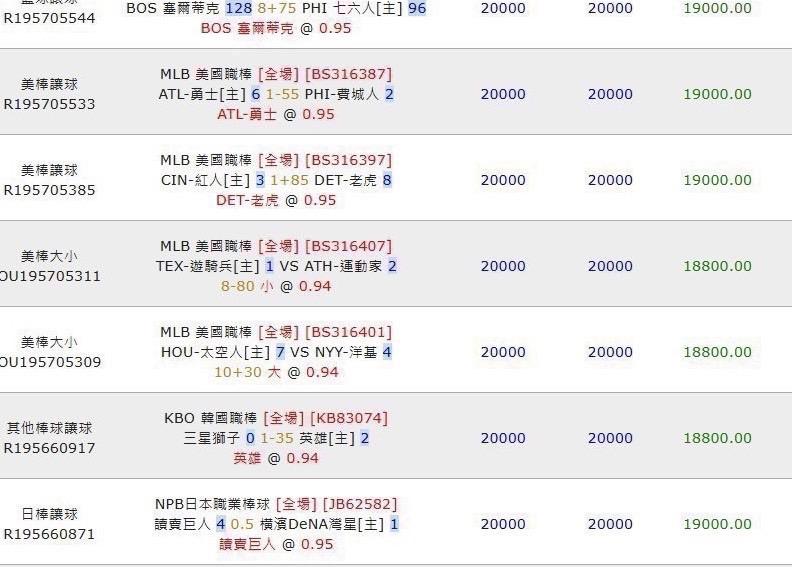Select the 10+30 大 @ 0.94 pick
The height and width of the screenshot is (567, 792).
pos(276,372)
